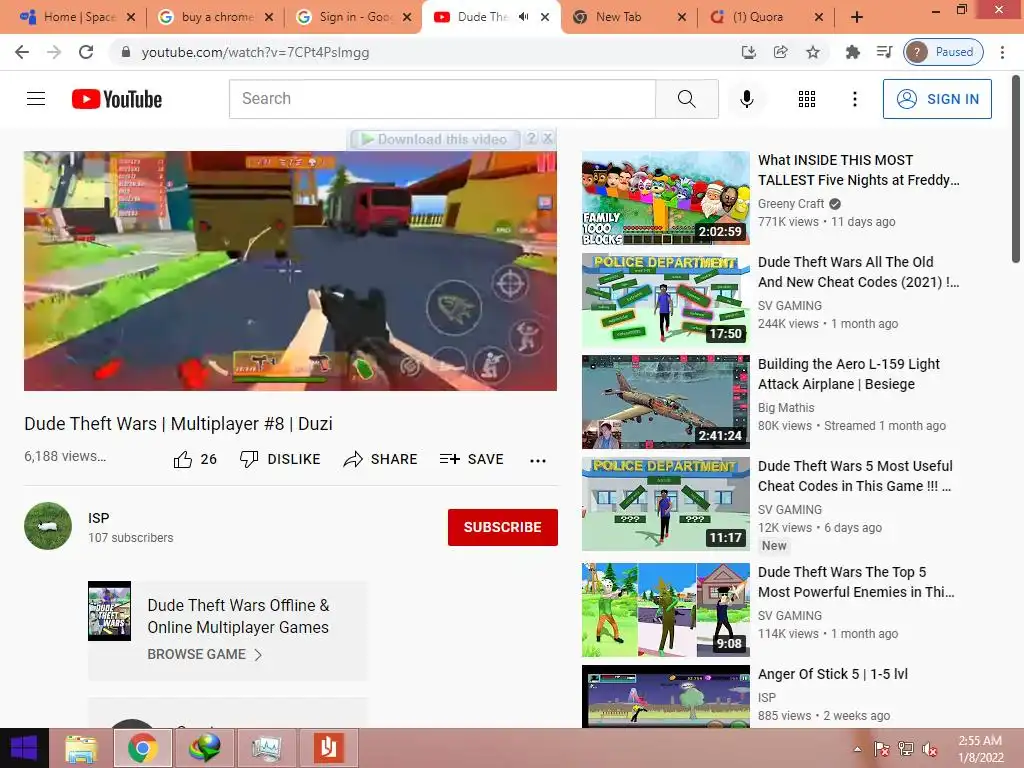
Task: Click the SIGN IN button
Action: (x=937, y=99)
